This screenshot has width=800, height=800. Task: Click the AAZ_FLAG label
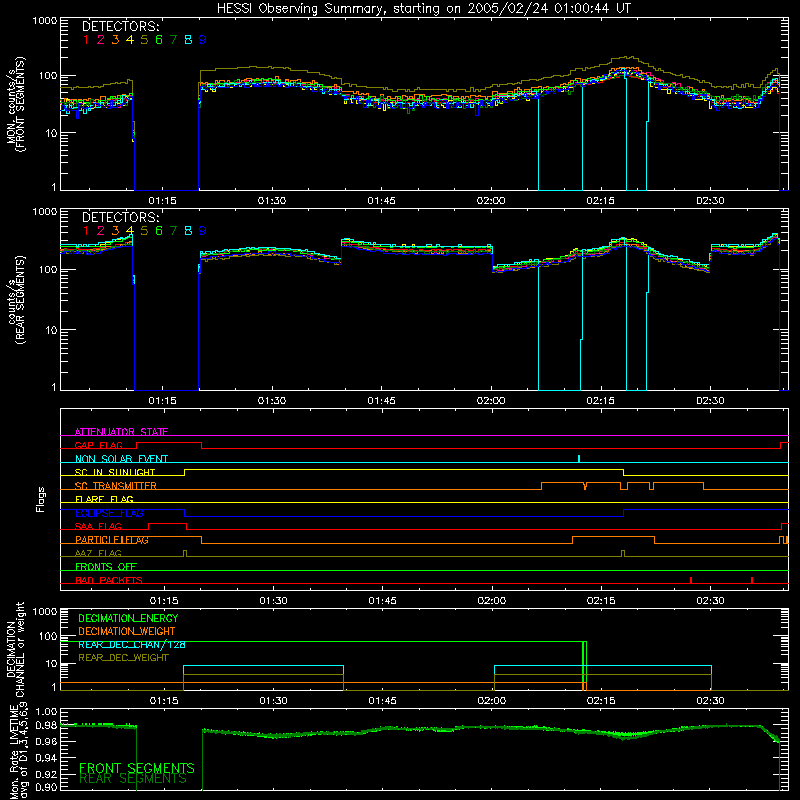tap(98, 553)
